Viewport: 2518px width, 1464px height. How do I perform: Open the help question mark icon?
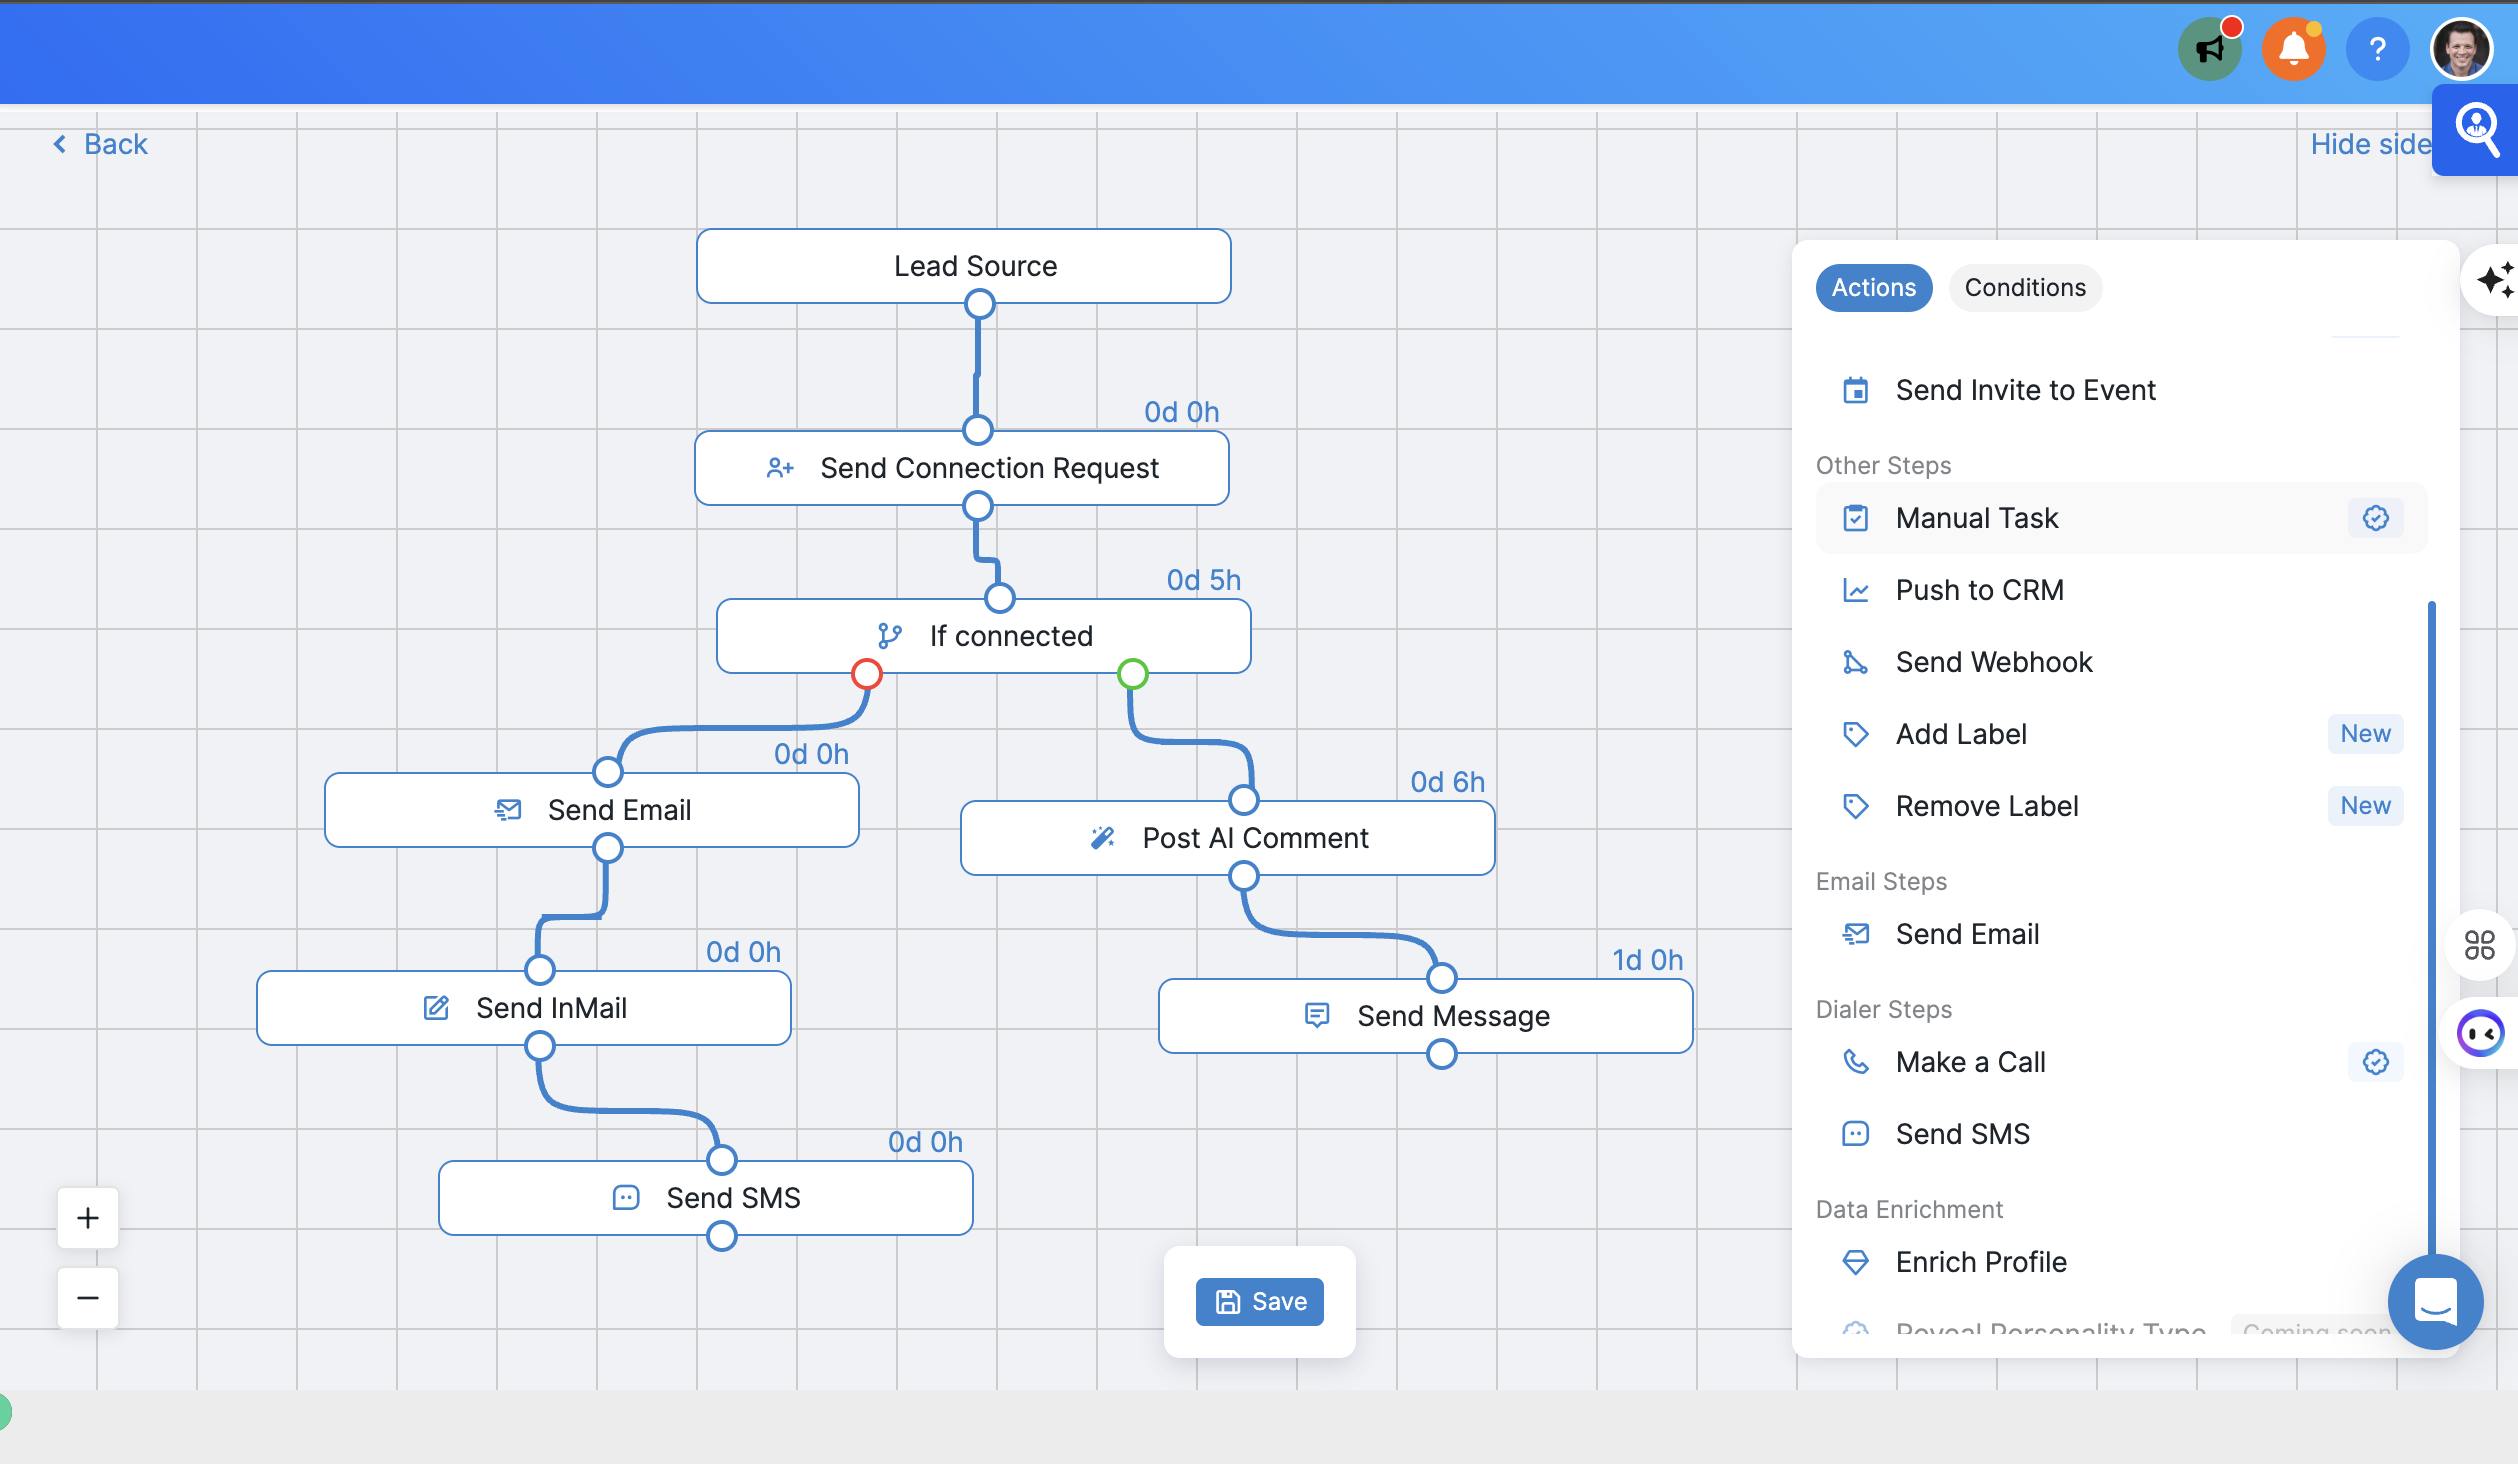2377,49
